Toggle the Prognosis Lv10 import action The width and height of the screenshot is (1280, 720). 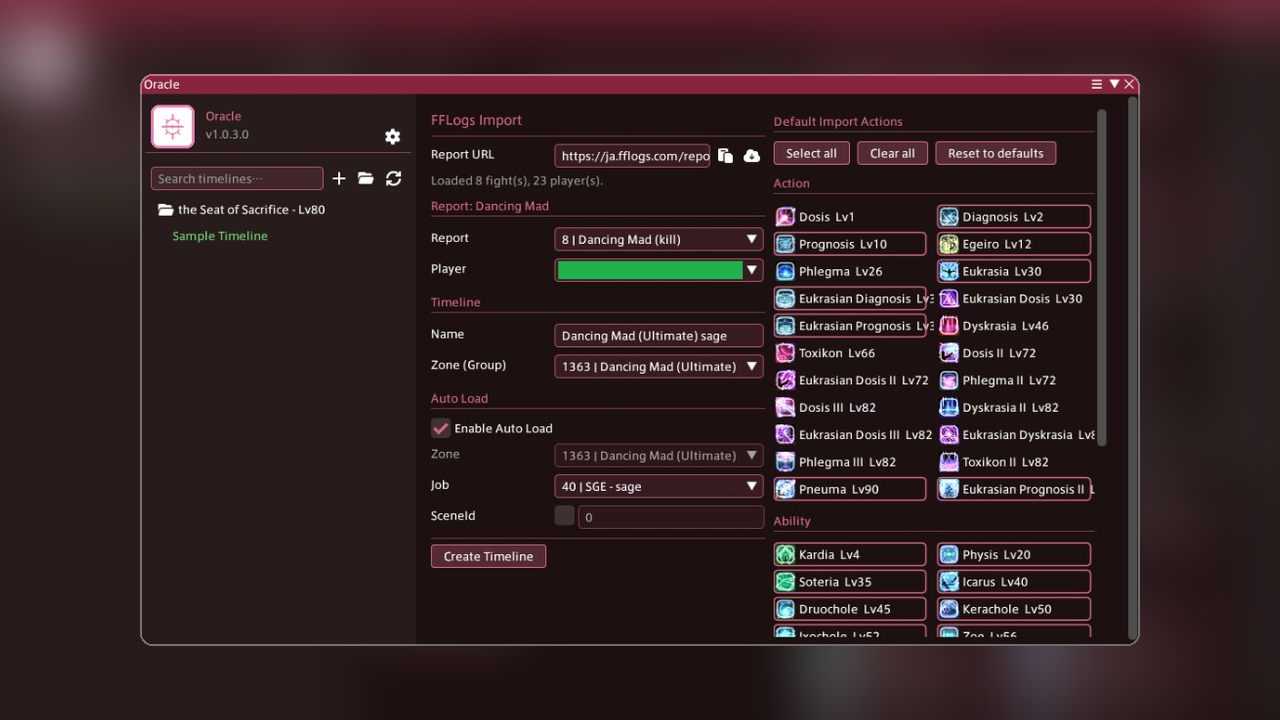pyautogui.click(x=850, y=244)
